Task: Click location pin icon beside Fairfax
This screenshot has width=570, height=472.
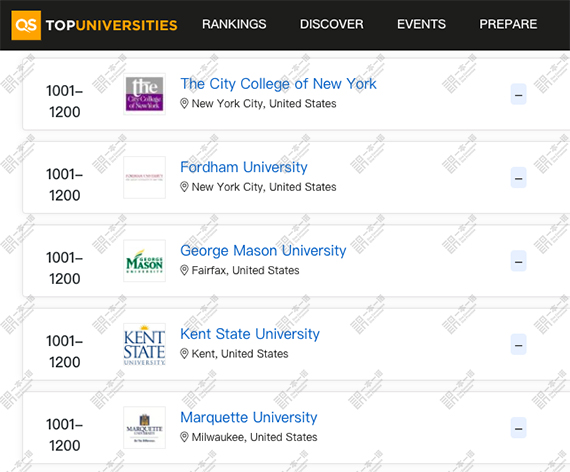Action: coord(184,270)
